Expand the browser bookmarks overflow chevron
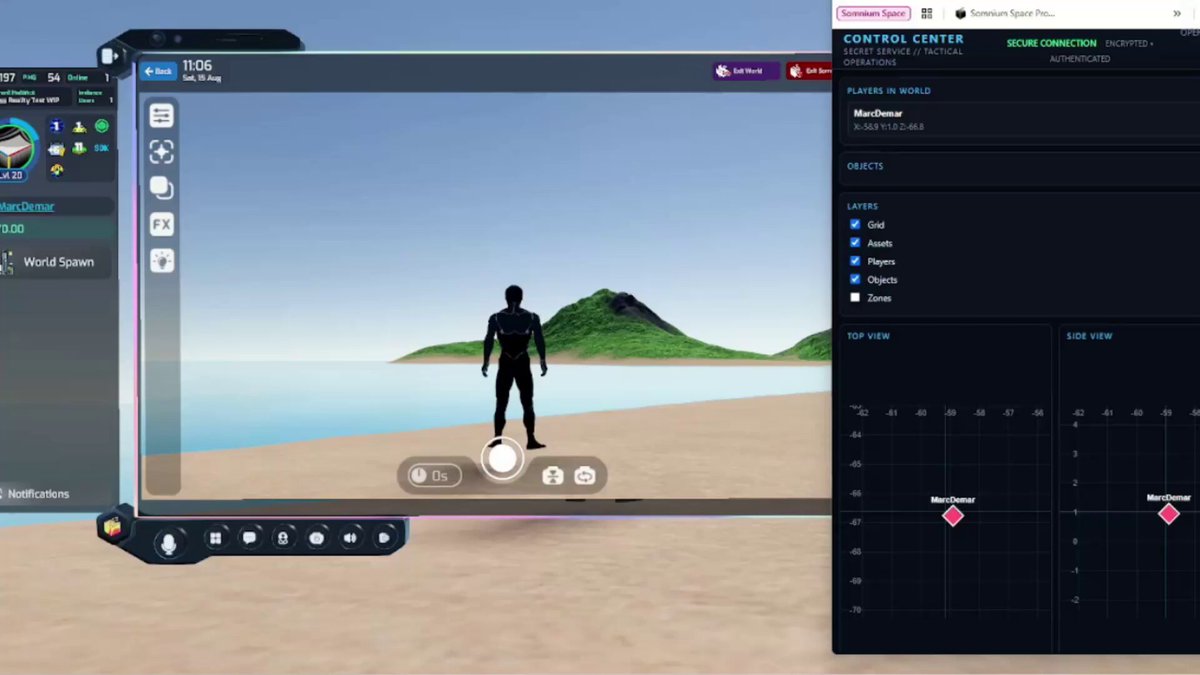Image resolution: width=1200 pixels, height=675 pixels. [1177, 13]
